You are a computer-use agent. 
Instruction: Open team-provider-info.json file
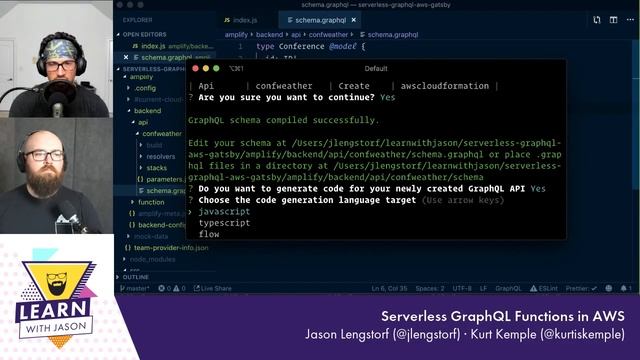click(x=167, y=248)
